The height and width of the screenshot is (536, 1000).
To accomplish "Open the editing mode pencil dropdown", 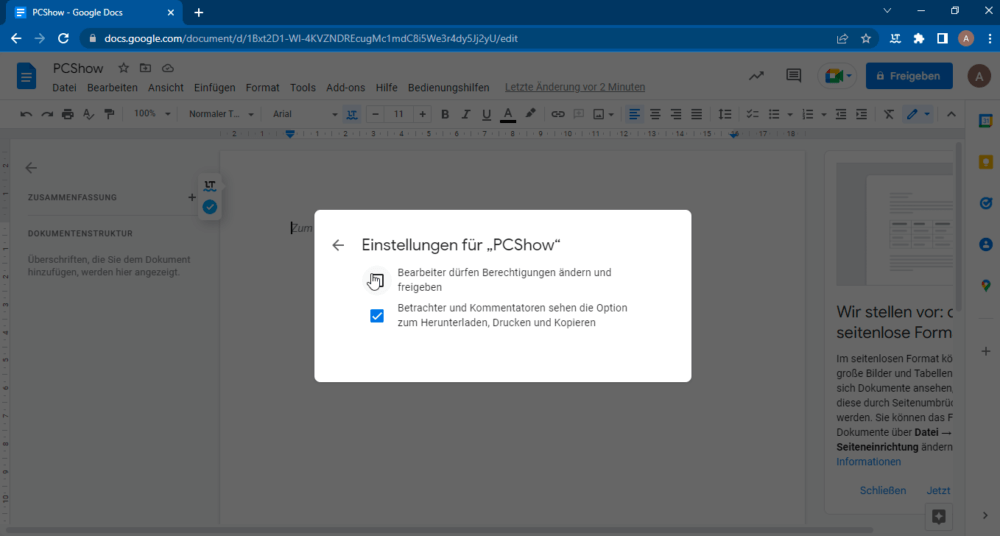I will (918, 114).
